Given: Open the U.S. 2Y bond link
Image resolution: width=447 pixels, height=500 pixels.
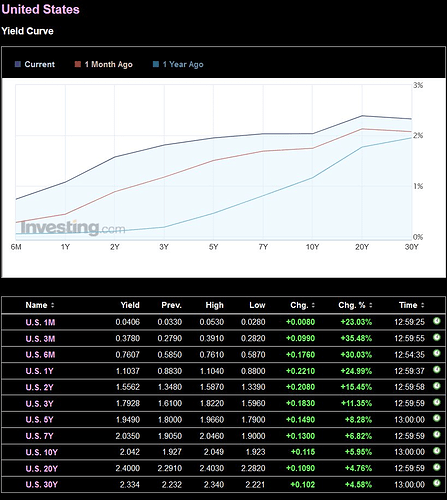Looking at the screenshot, I should pos(39,387).
